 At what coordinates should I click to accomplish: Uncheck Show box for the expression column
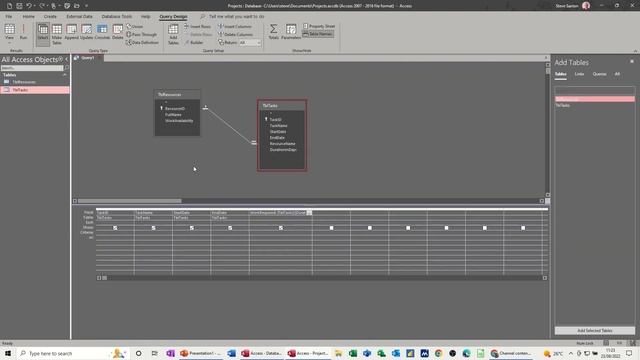(x=281, y=228)
